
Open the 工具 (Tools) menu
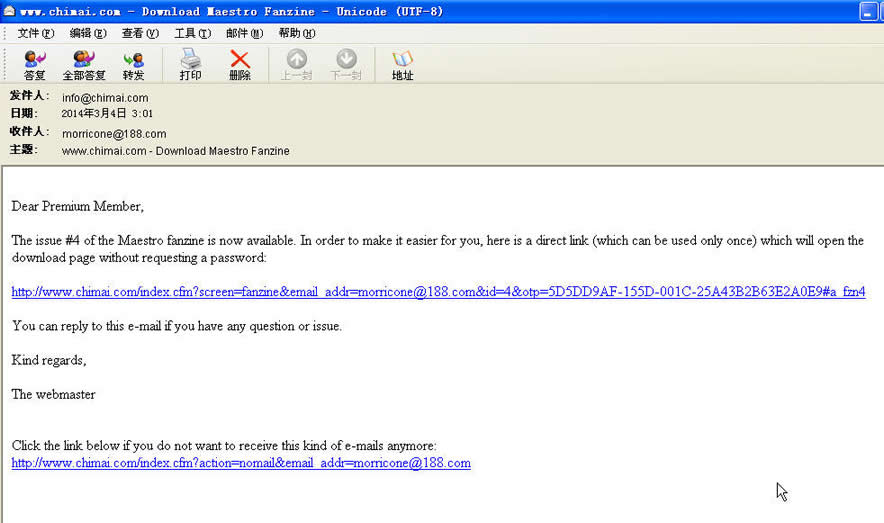[193, 33]
